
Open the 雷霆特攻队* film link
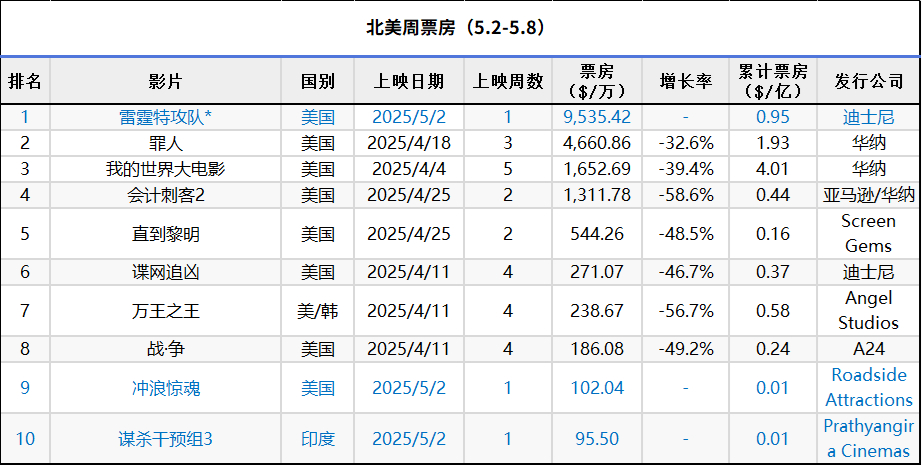click(x=165, y=117)
